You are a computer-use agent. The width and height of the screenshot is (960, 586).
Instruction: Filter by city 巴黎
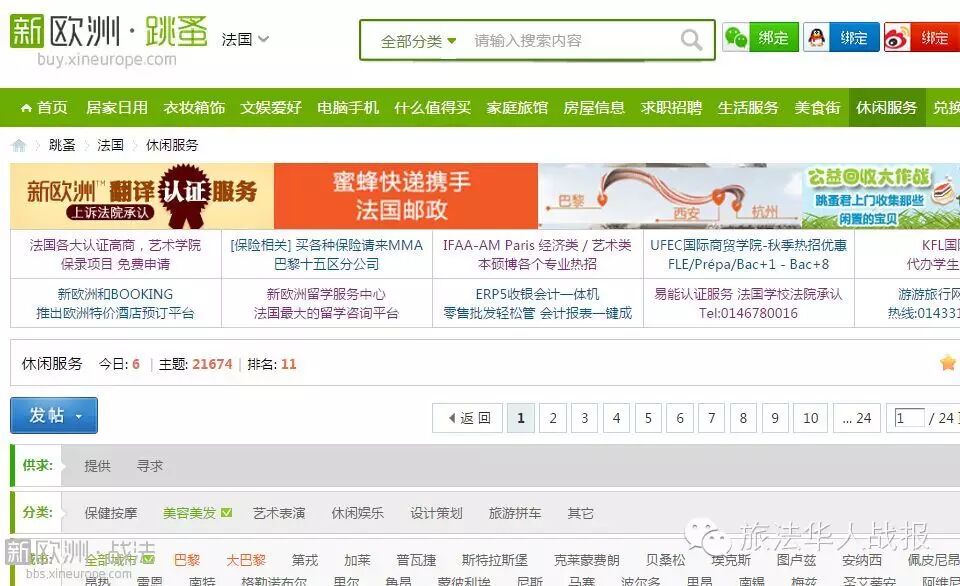click(187, 560)
